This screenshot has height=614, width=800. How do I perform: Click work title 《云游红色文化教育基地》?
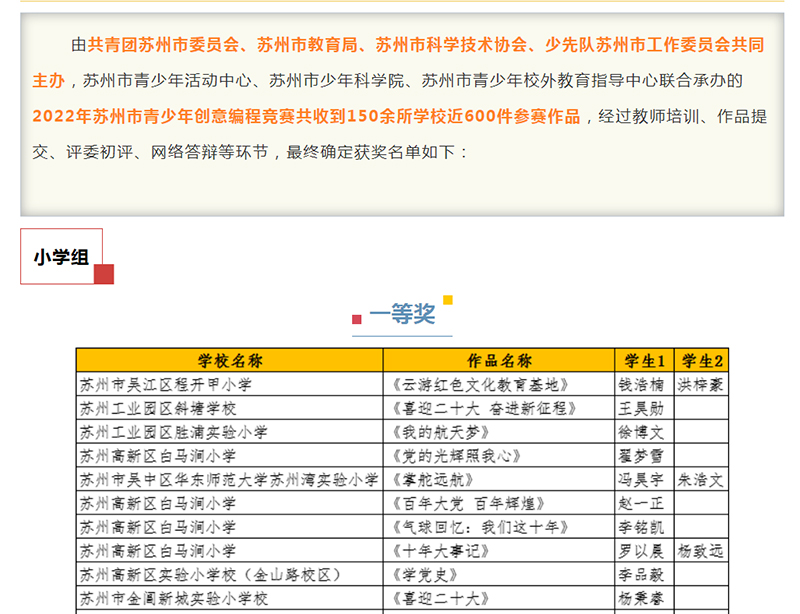click(480, 384)
